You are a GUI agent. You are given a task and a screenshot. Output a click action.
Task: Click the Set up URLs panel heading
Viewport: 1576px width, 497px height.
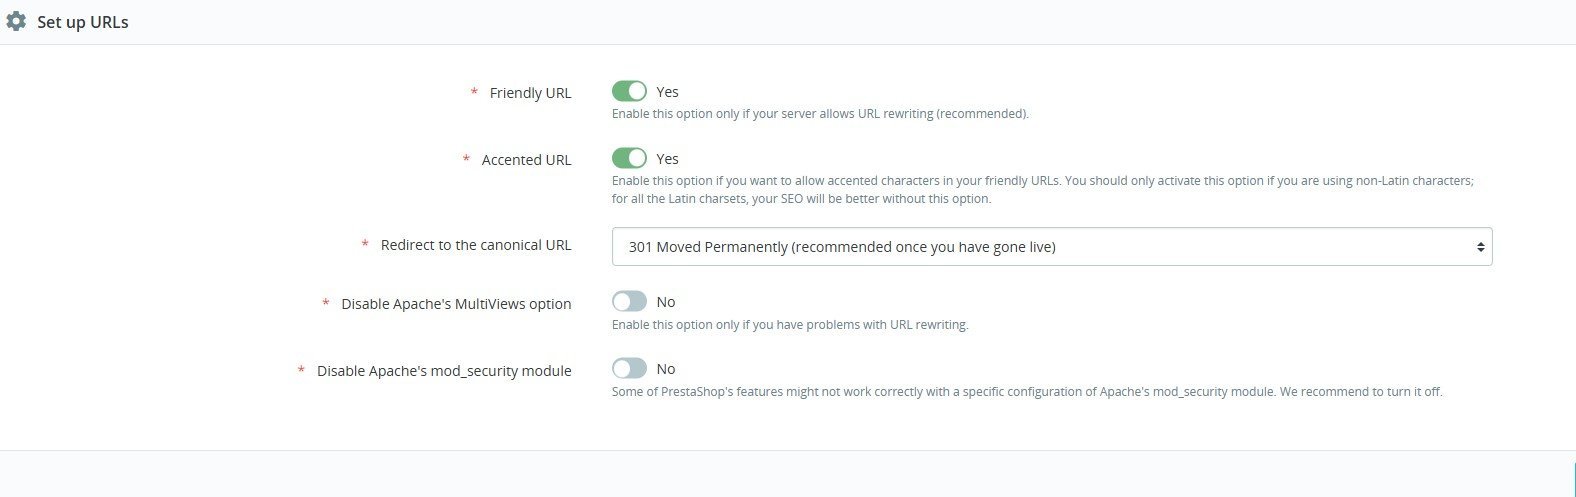(83, 22)
